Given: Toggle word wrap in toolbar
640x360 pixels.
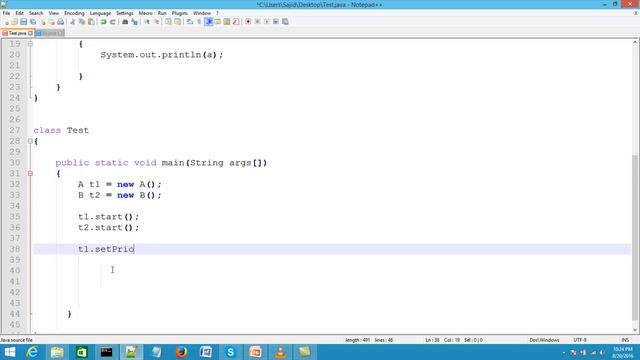Looking at the screenshot, I should tap(190, 22).
